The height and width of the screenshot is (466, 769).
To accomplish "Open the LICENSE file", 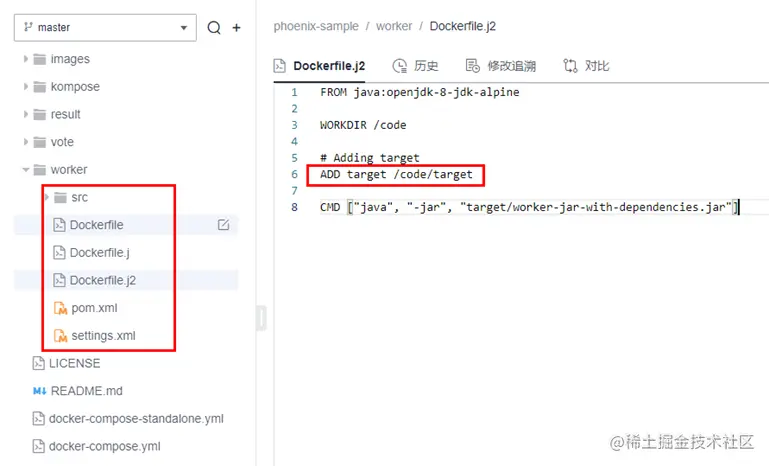I will point(75,363).
